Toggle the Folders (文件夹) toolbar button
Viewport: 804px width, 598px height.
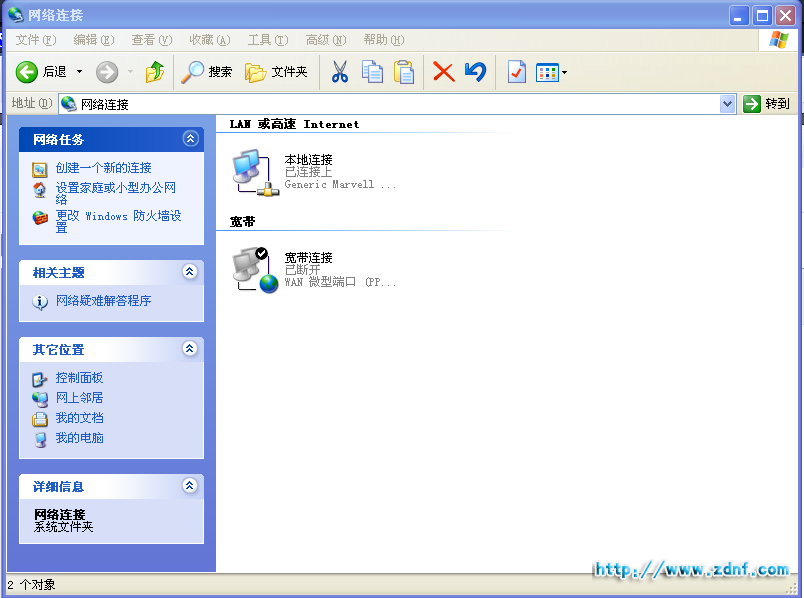point(276,72)
